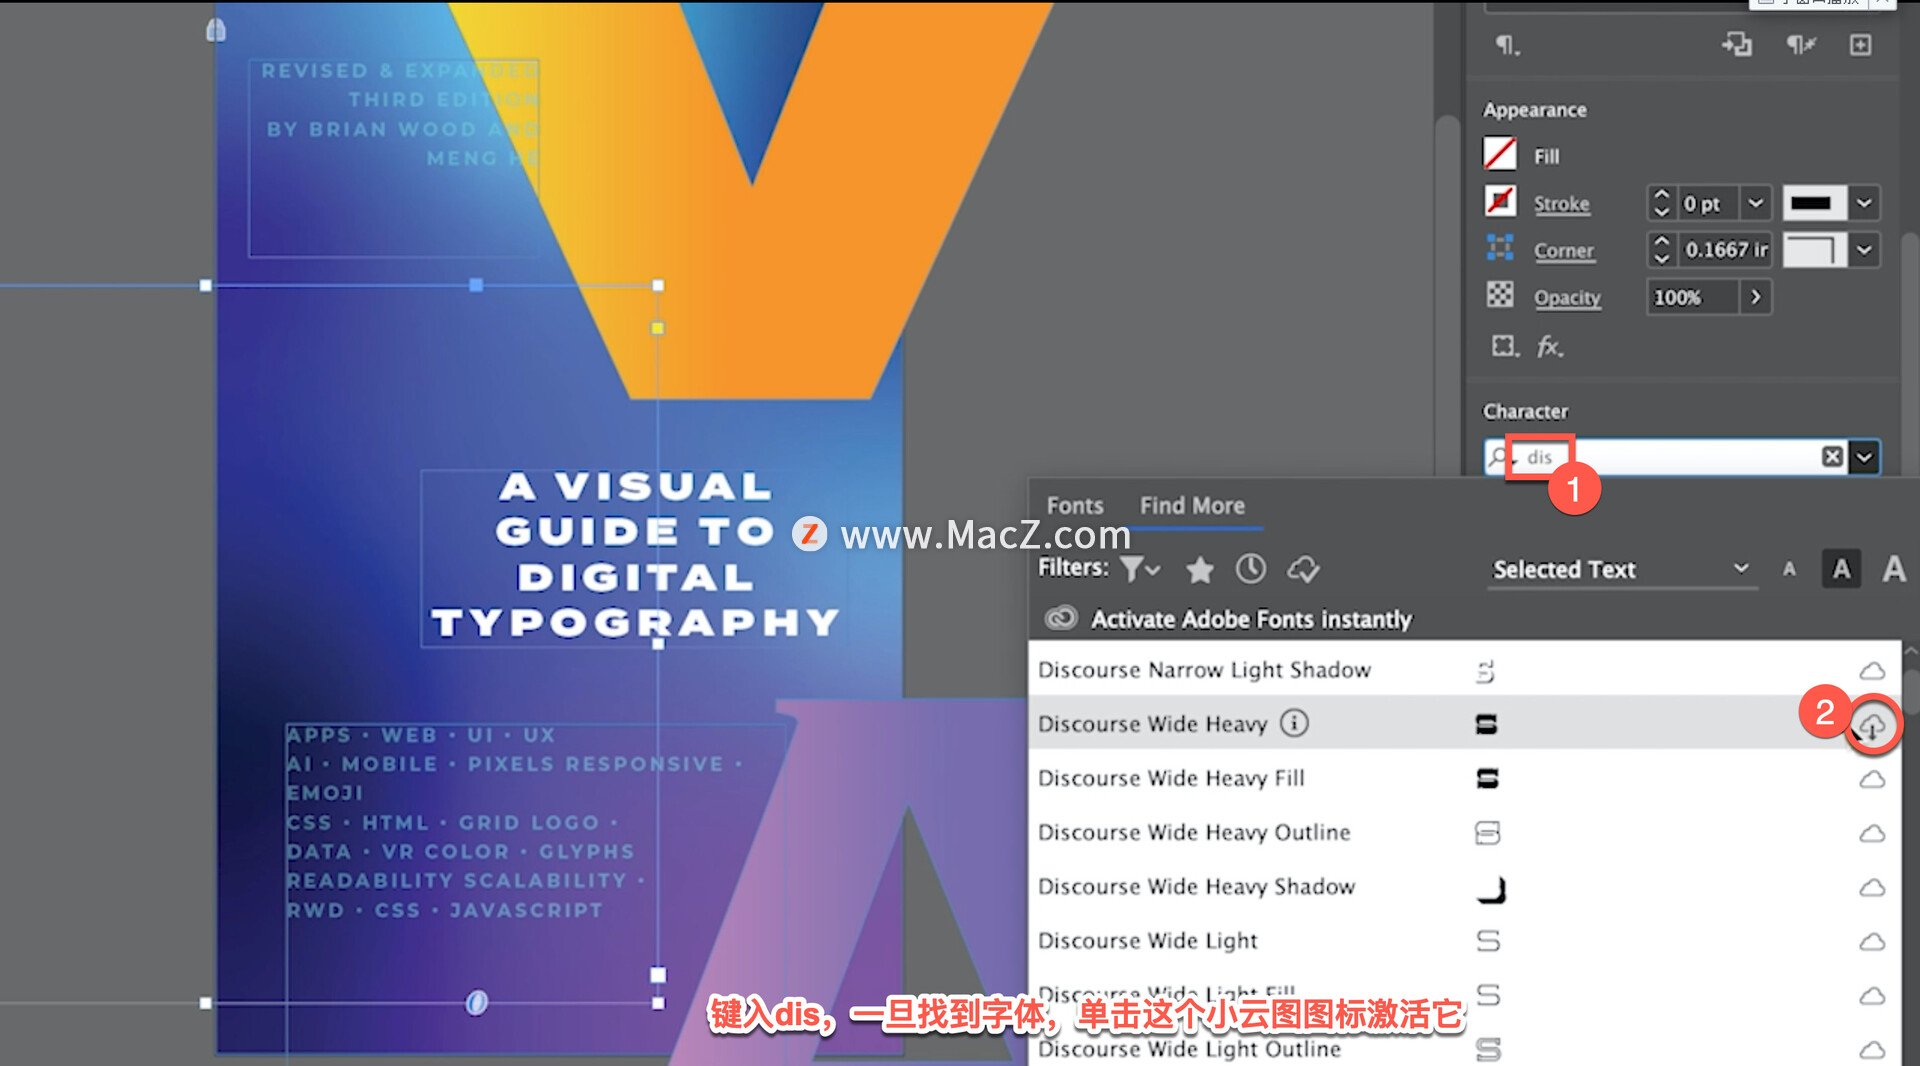The image size is (1920, 1066).
Task: Select the small sample text size A
Action: [1789, 570]
